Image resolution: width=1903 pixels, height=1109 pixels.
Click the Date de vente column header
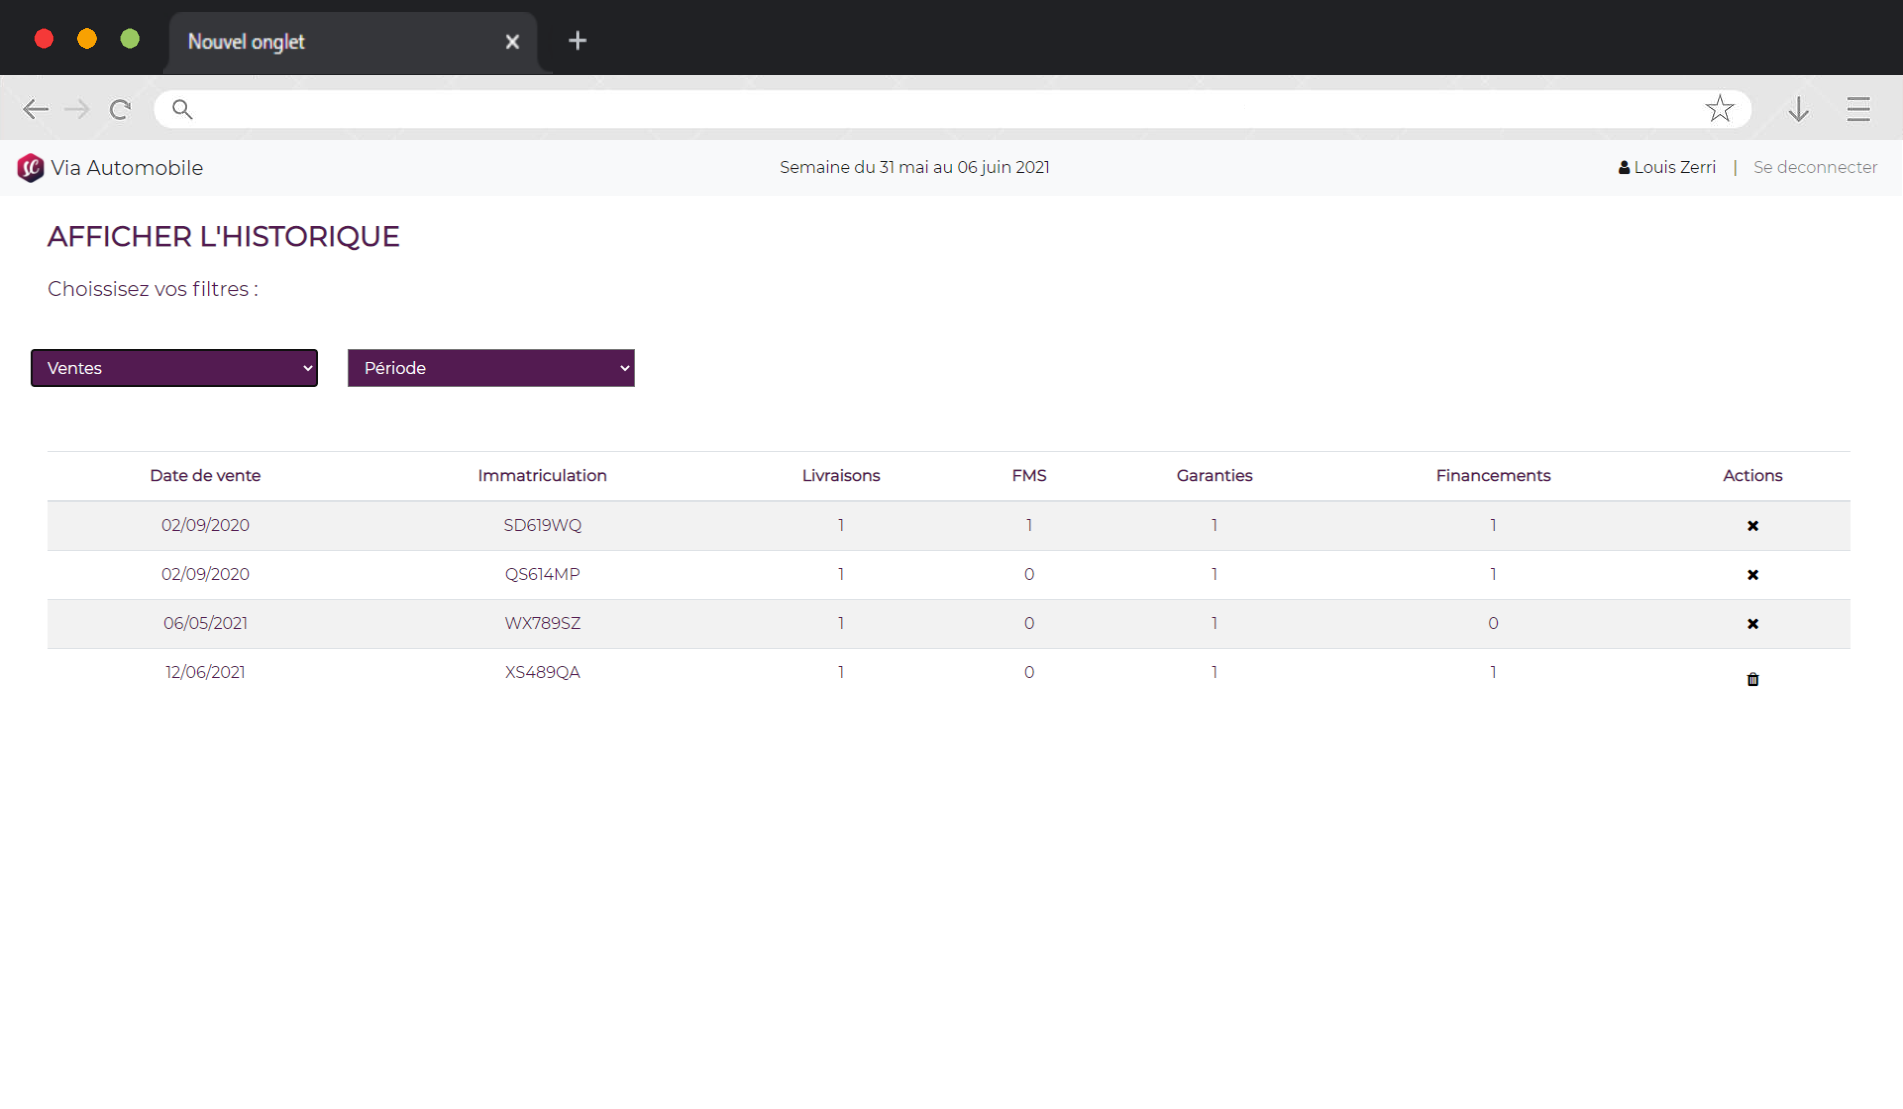[x=205, y=476]
